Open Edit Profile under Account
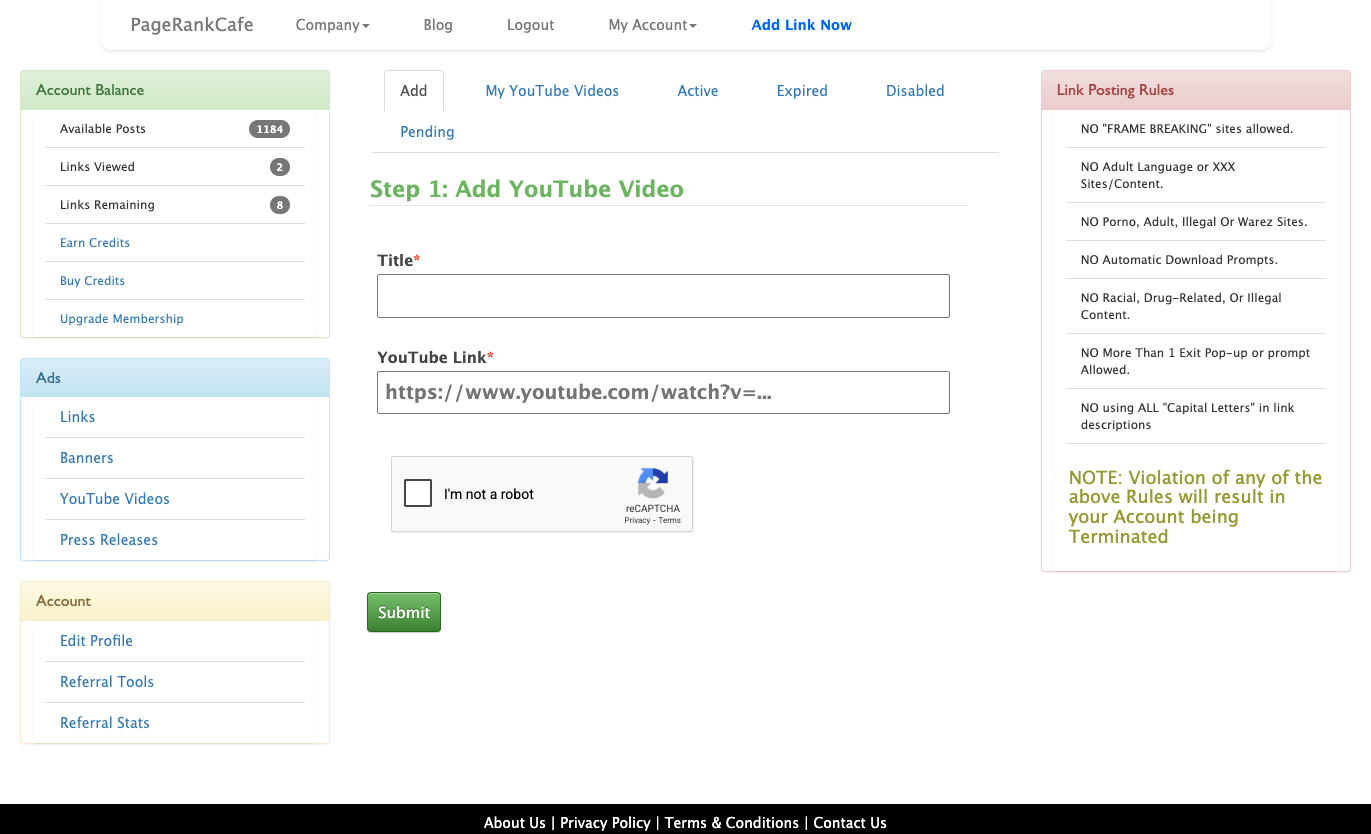 (x=96, y=640)
